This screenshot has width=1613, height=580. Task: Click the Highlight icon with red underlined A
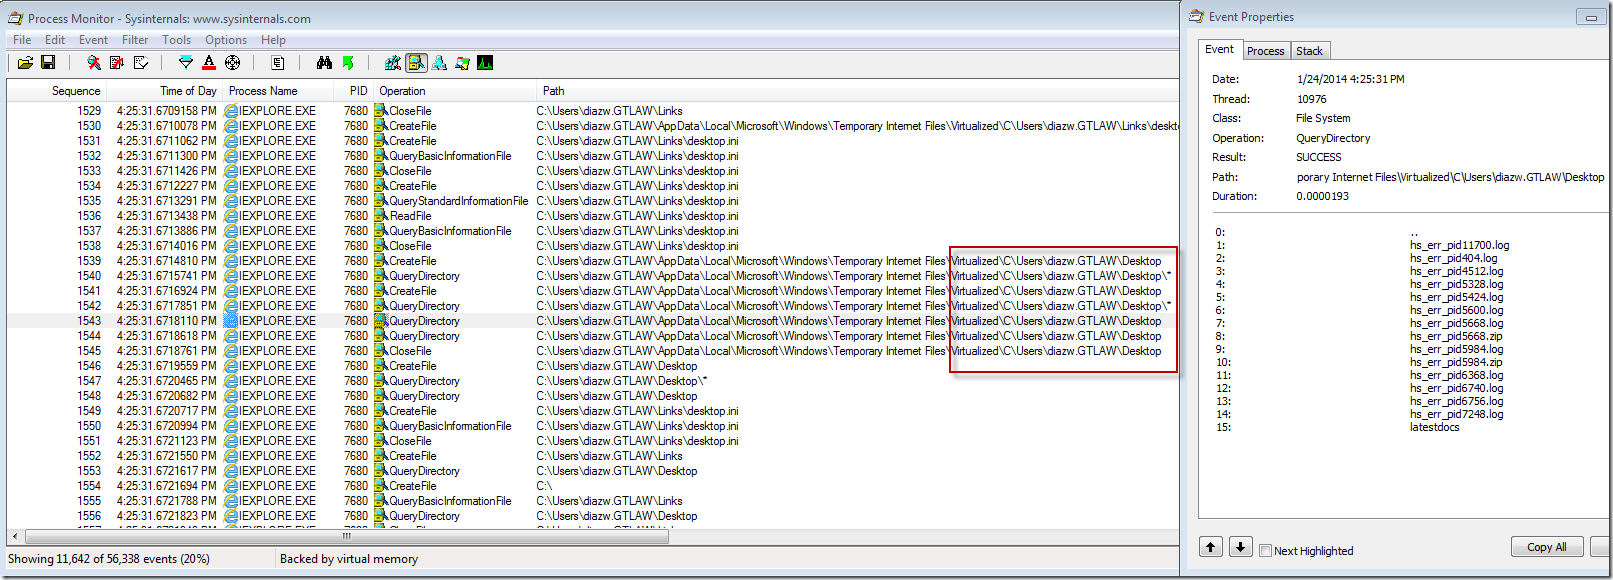(209, 63)
